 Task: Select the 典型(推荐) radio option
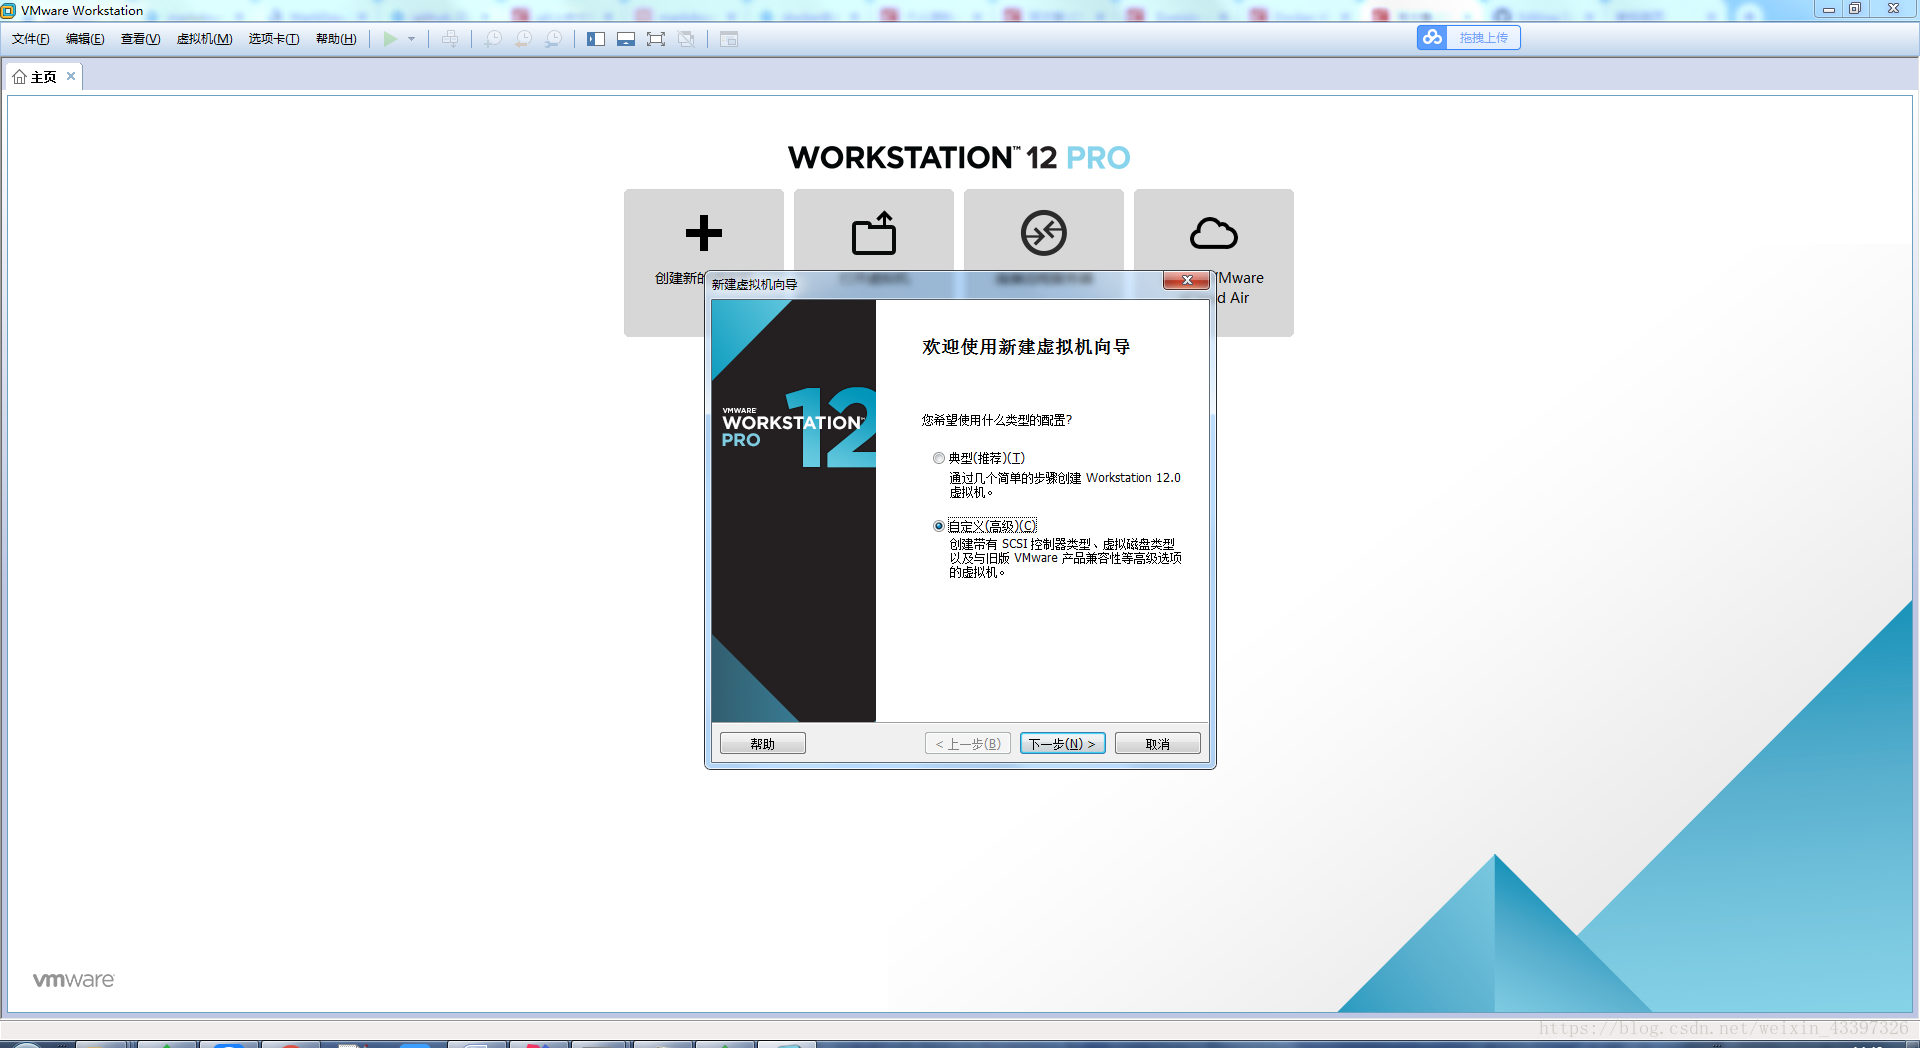pyautogui.click(x=938, y=458)
